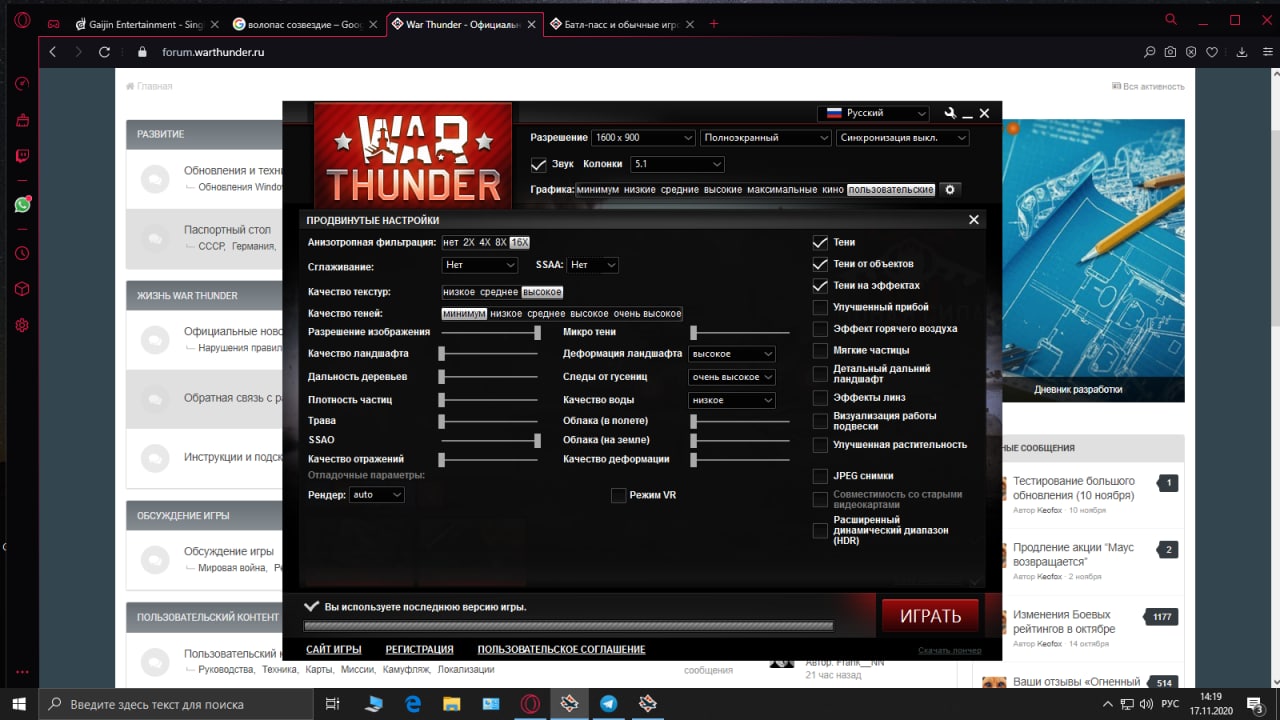Set texture quality to среднее
Viewport: 1280px width, 720px height.
coord(499,292)
